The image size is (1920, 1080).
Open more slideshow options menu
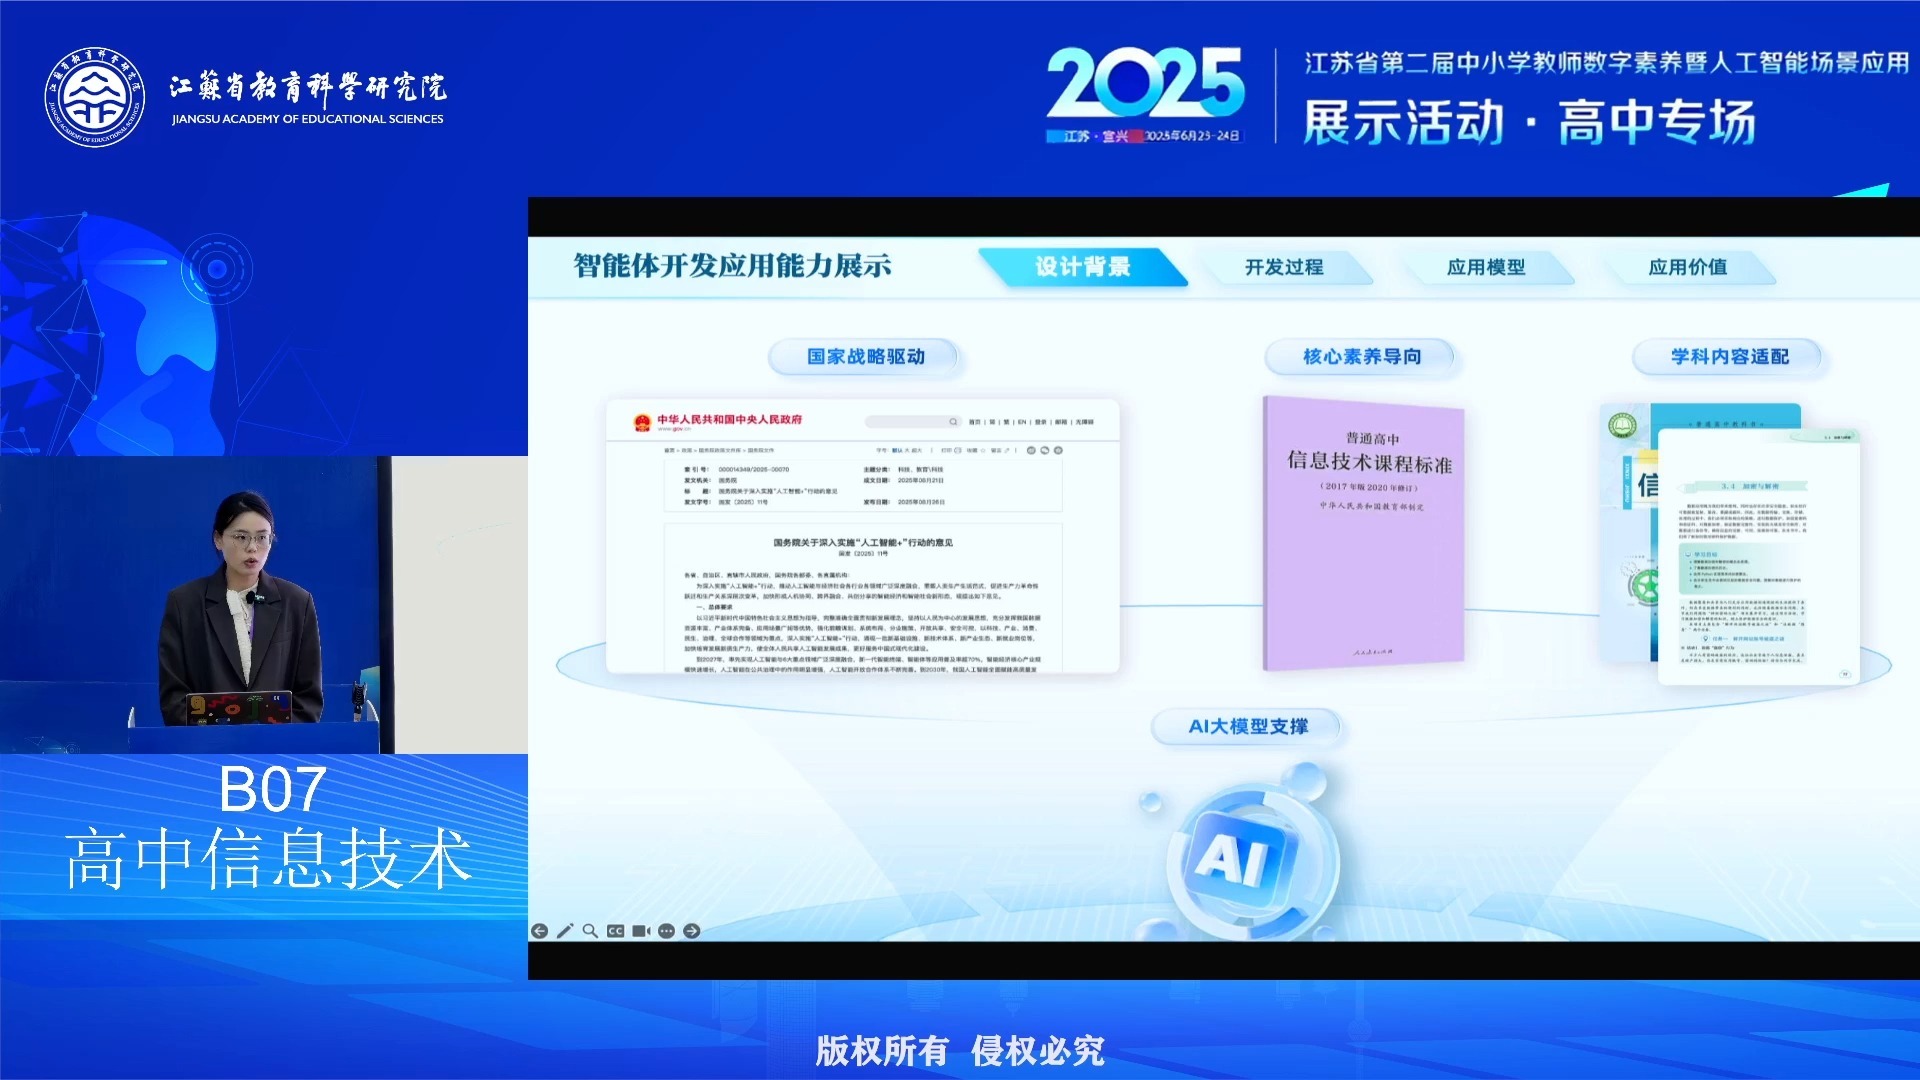[x=666, y=931]
